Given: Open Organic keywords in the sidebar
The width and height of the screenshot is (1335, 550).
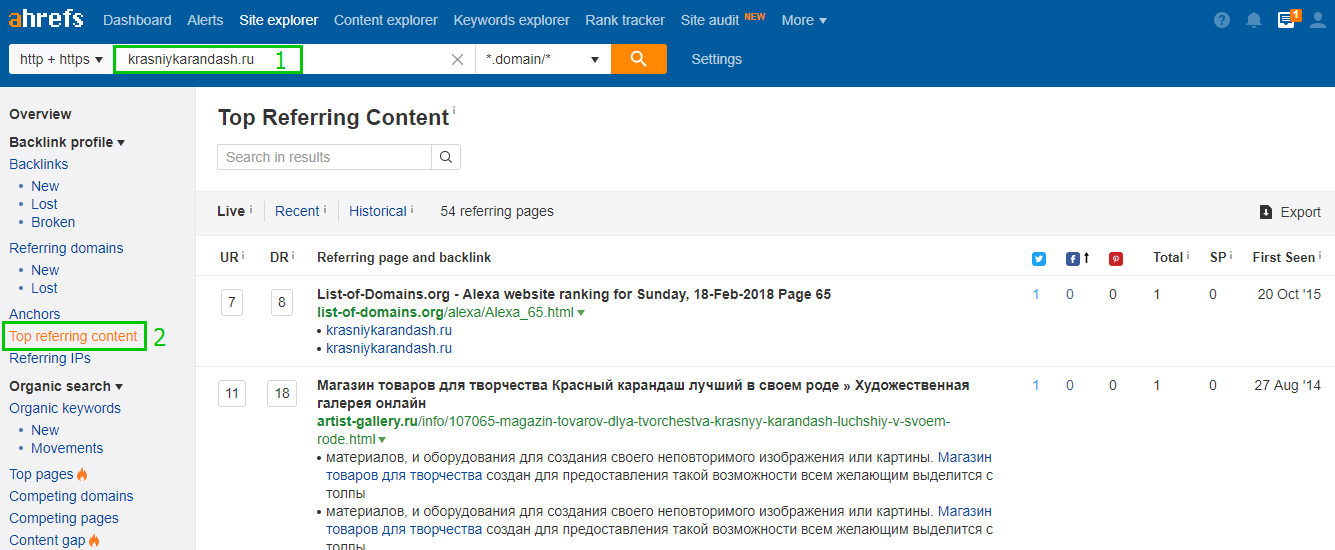Looking at the screenshot, I should pos(65,408).
